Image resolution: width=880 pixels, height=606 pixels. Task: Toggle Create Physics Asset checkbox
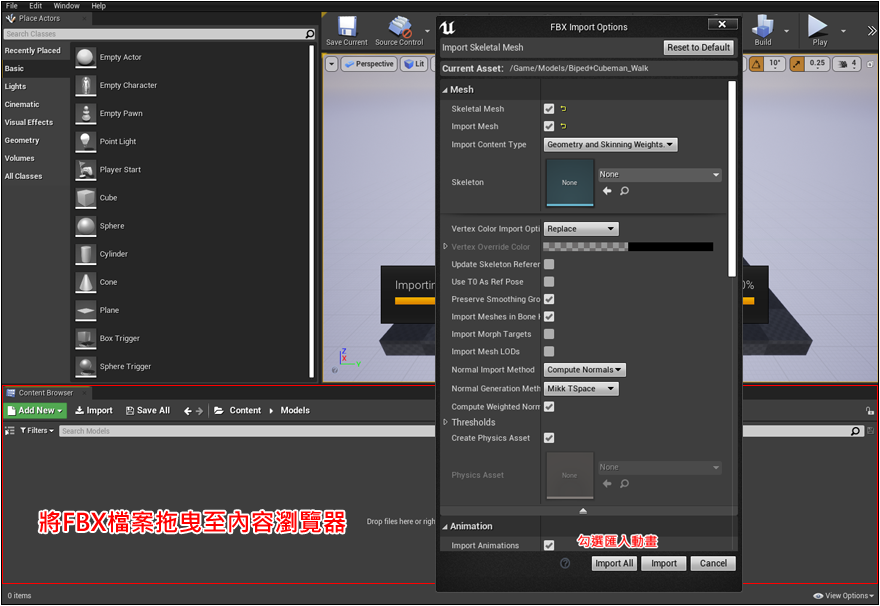(549, 438)
